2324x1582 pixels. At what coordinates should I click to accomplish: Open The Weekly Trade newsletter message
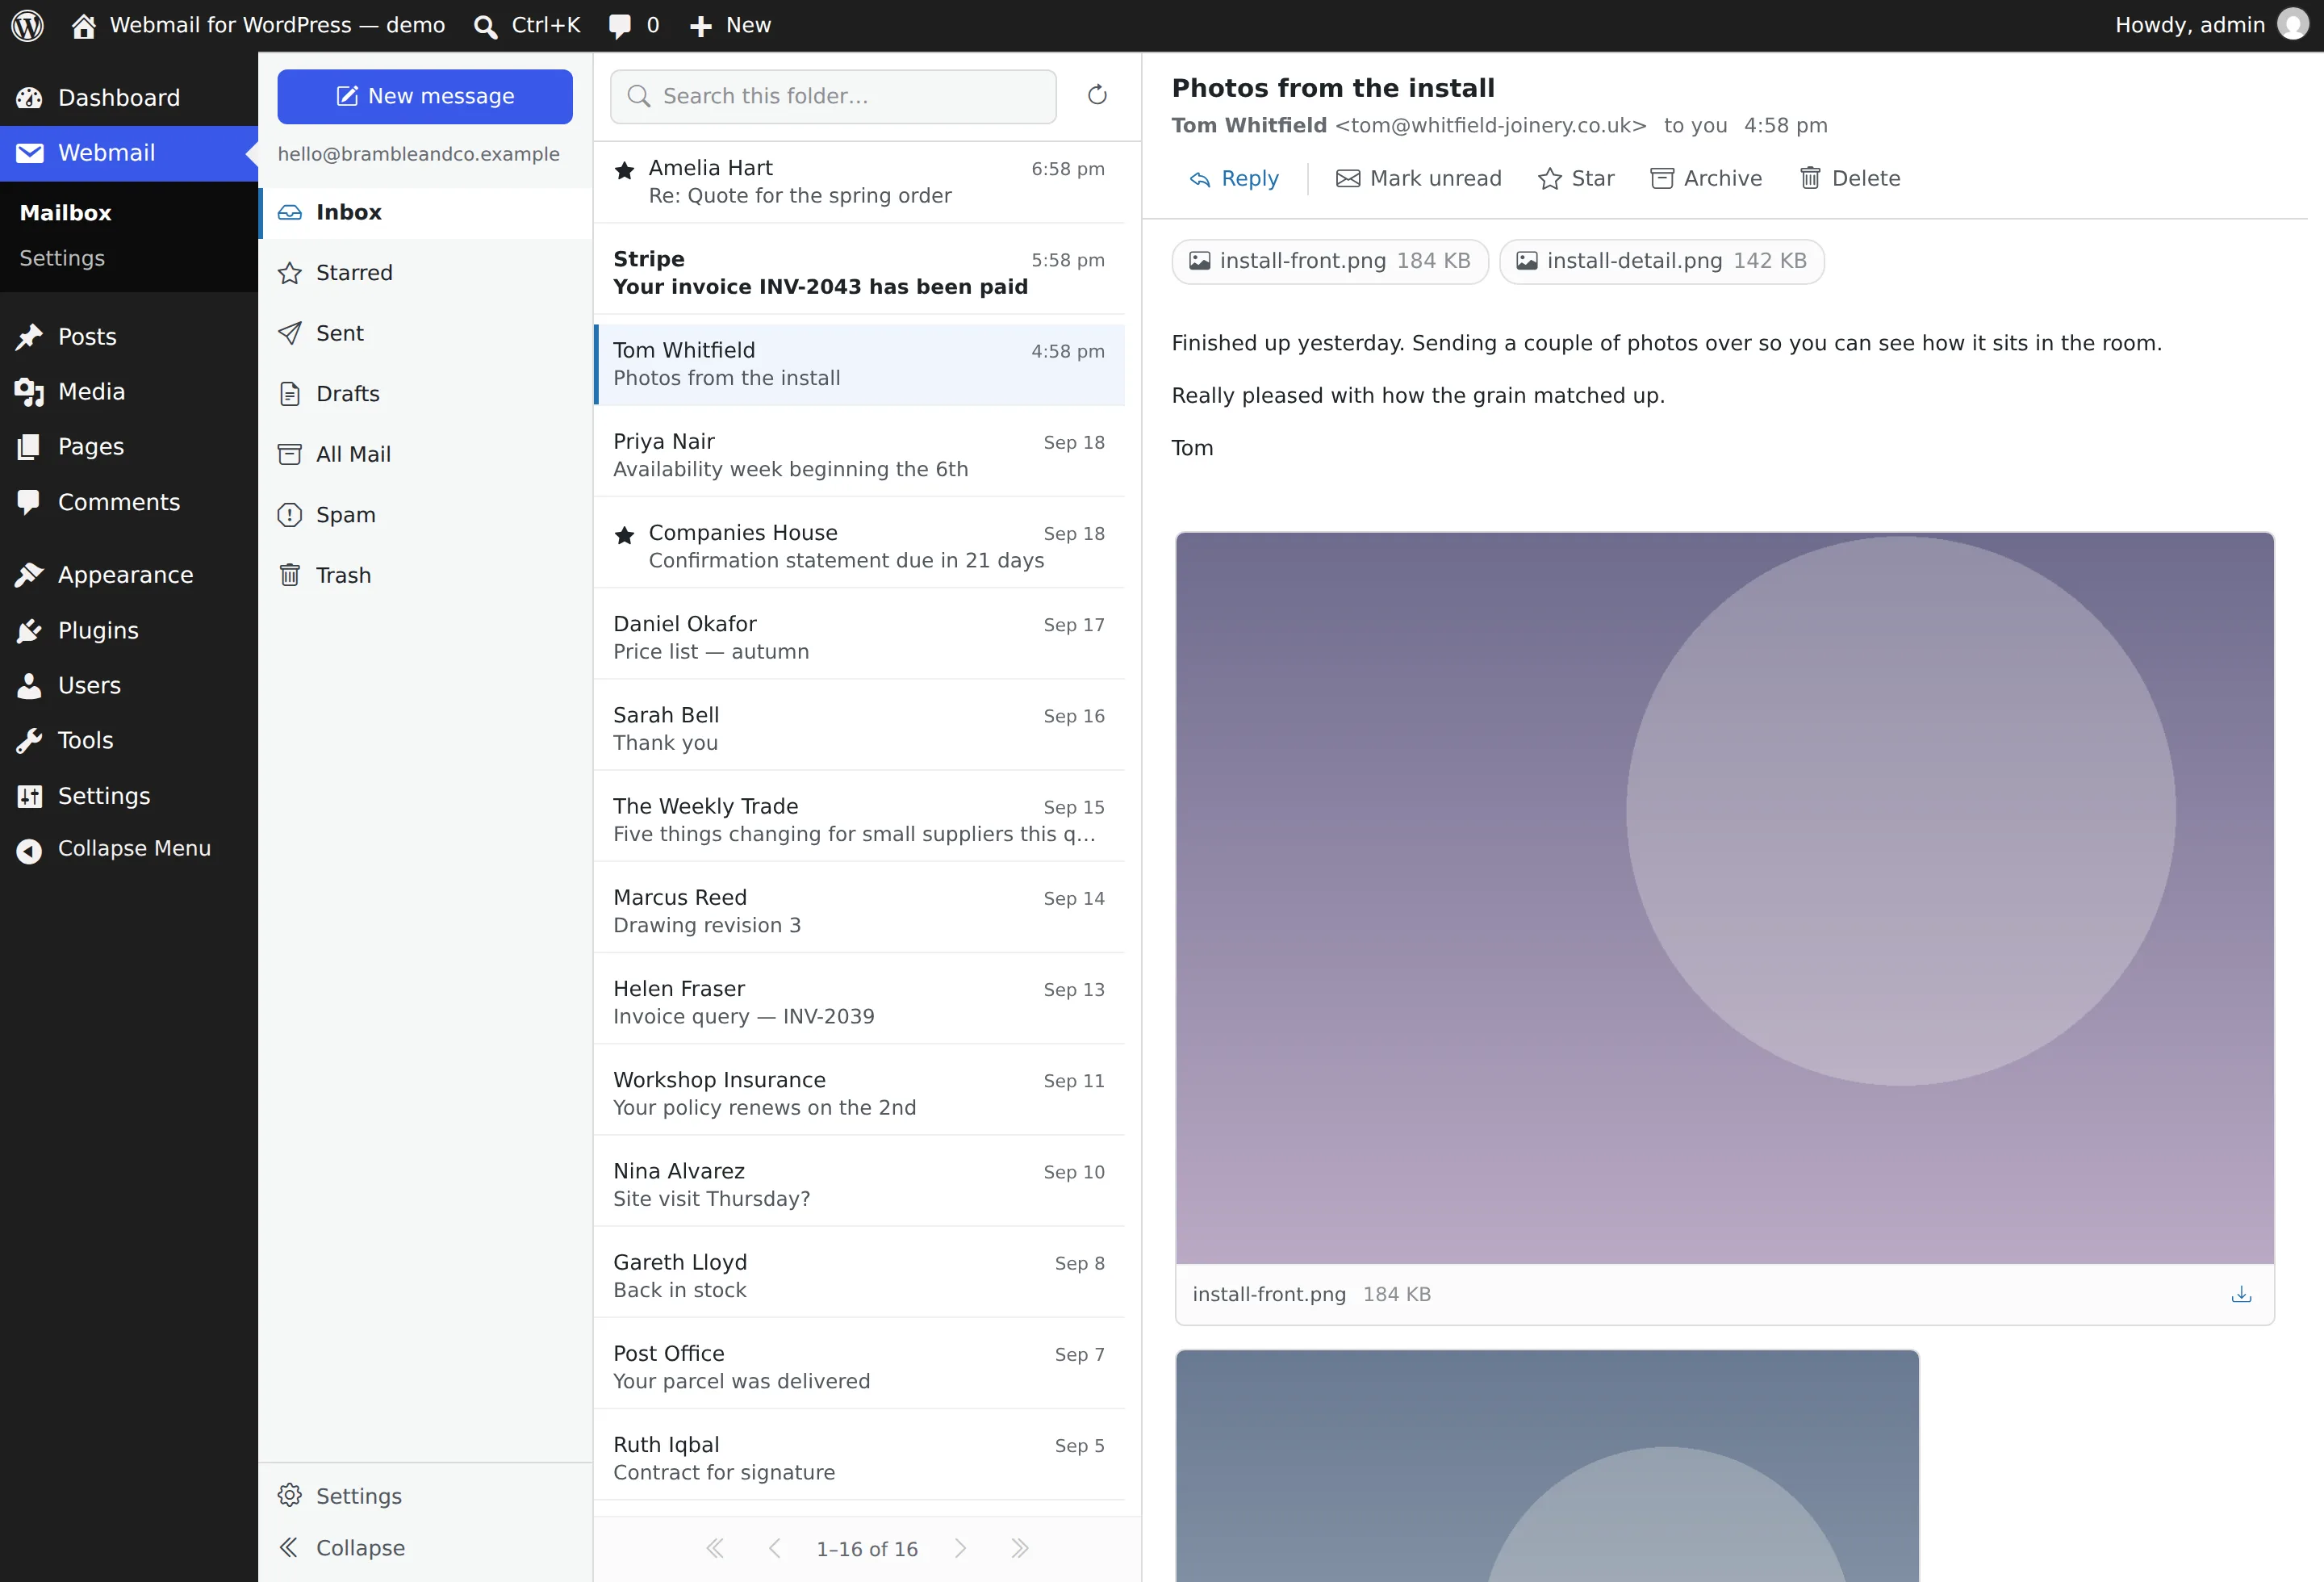(859, 819)
